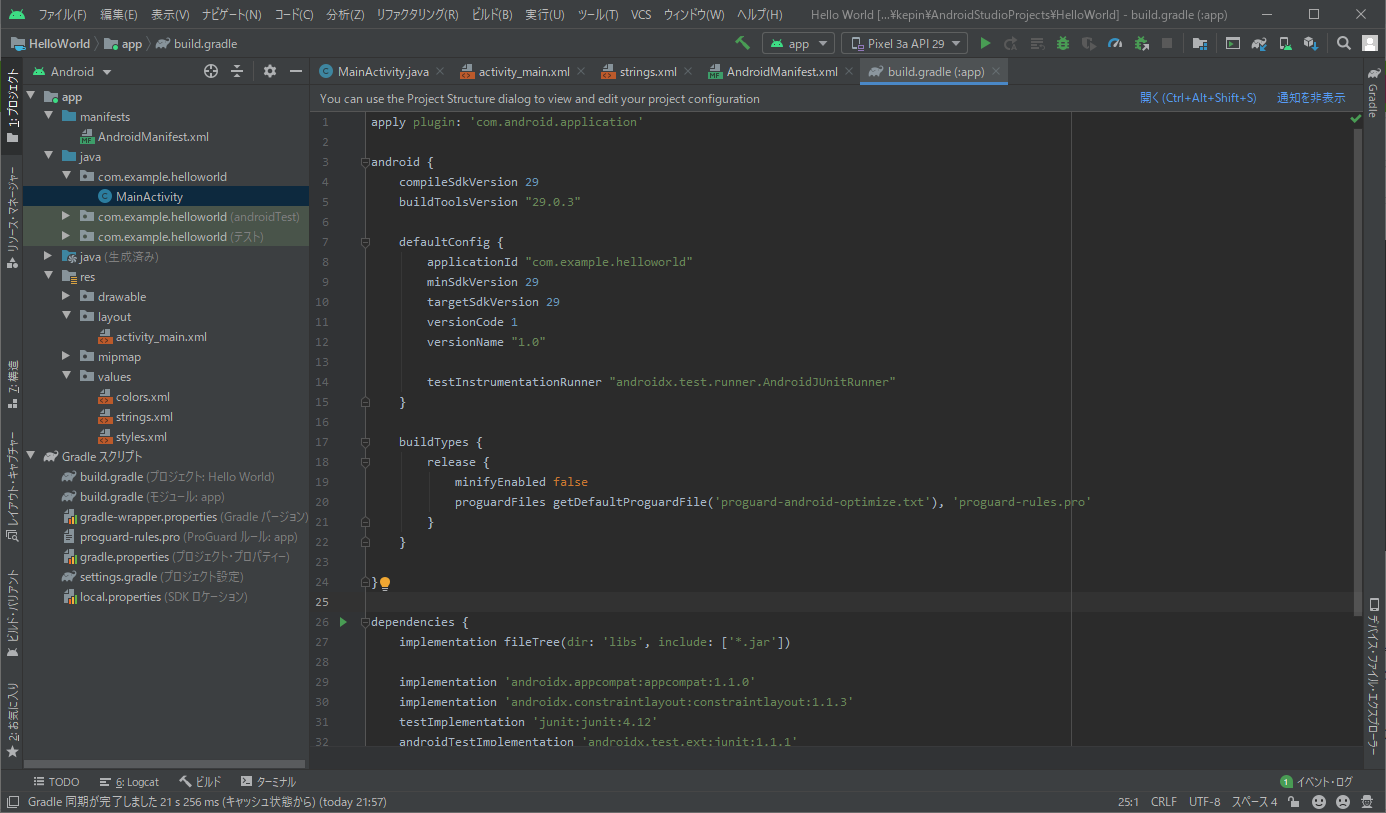Screen dimensions: 1386x813
Task: Open the ターミナル tool window
Action: (268, 782)
